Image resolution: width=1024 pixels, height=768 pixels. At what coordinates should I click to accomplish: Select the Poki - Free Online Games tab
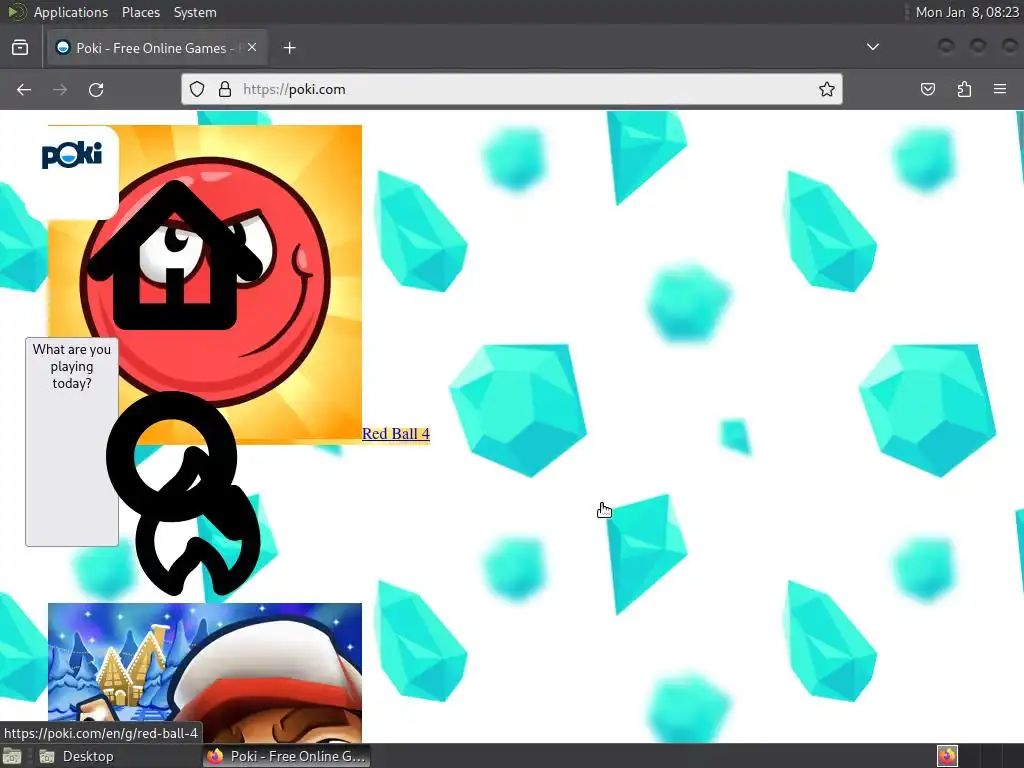[x=157, y=48]
